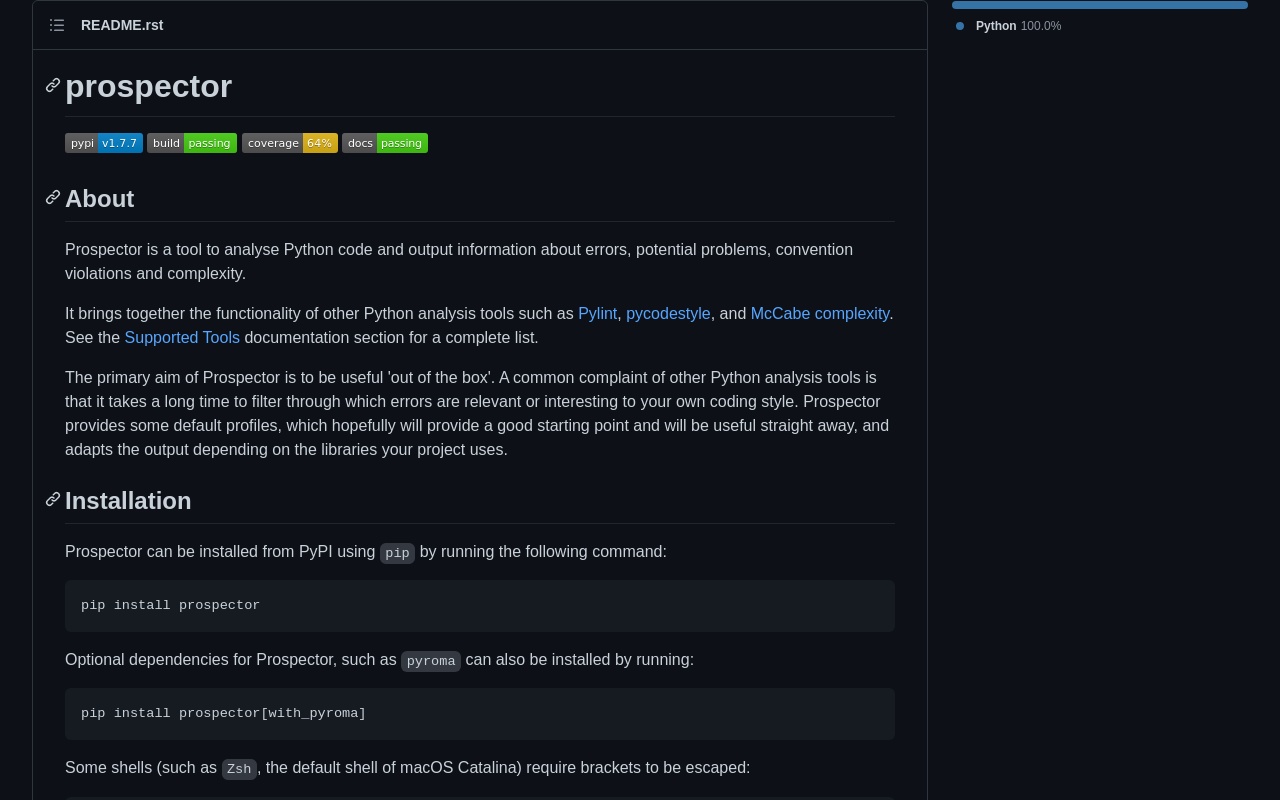Click the inline Zsh code label
1280x800 pixels.
239,769
